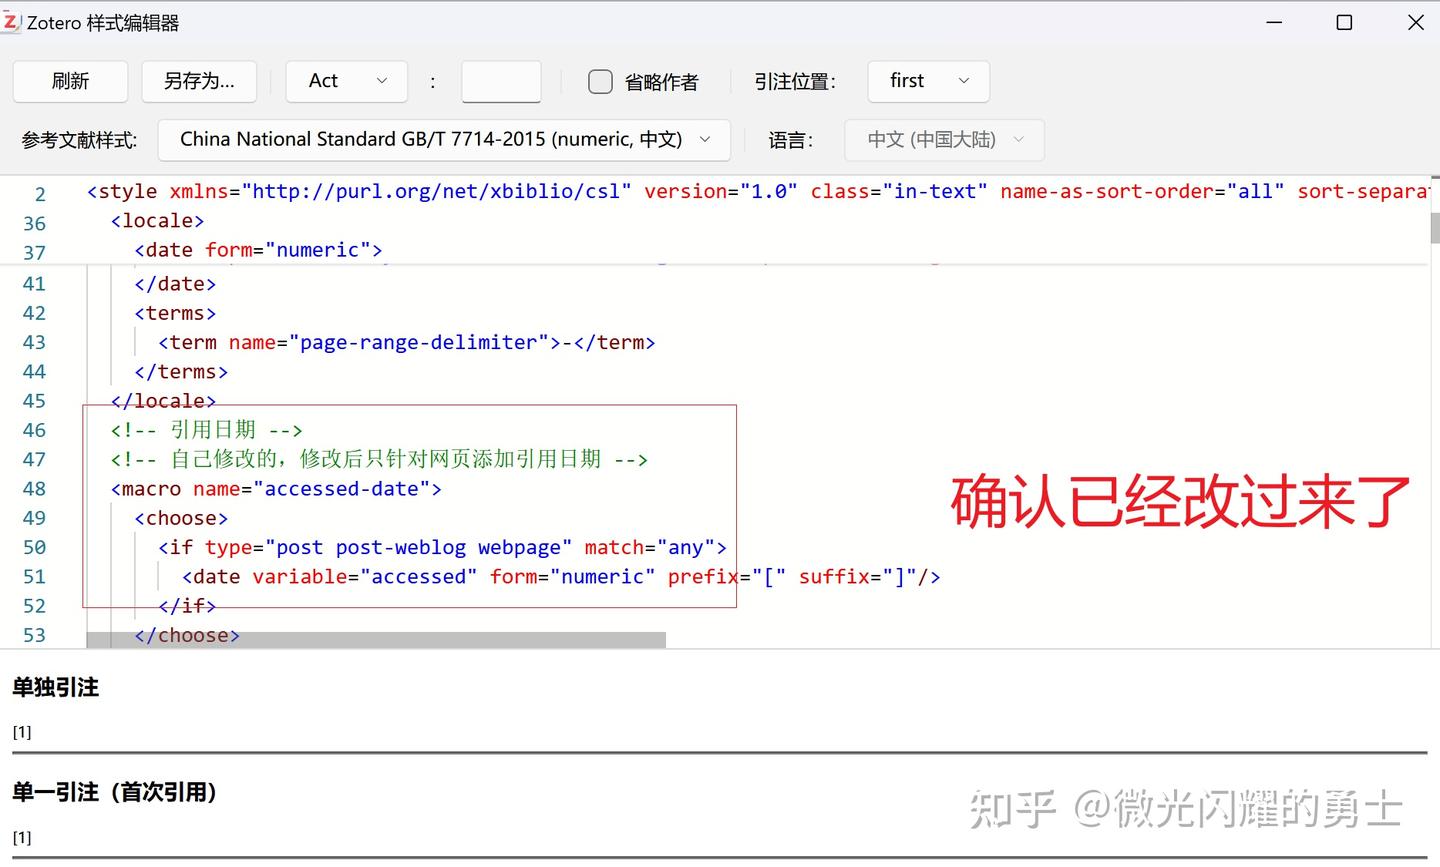Open the 语言 language dropdown
This screenshot has height=867, width=1440.
(945, 140)
